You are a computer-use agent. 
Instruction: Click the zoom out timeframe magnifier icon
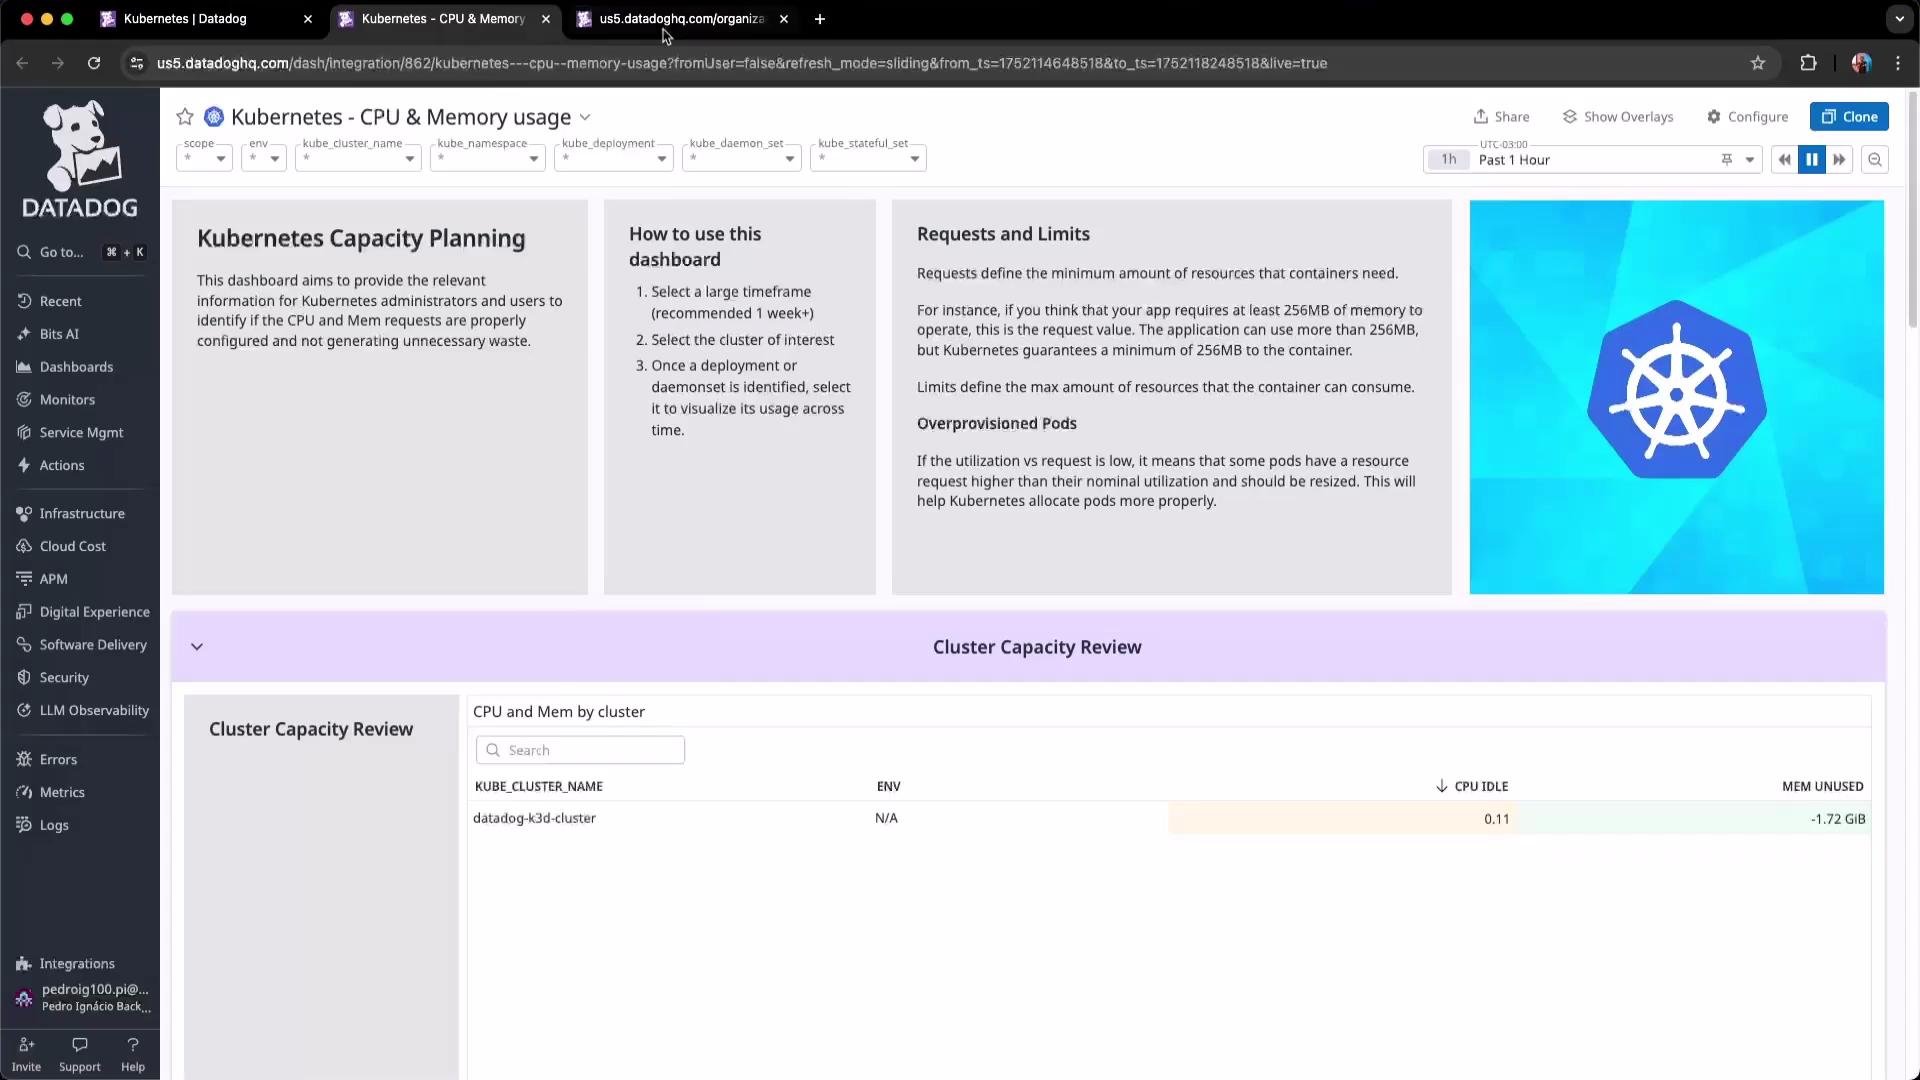tap(1875, 160)
